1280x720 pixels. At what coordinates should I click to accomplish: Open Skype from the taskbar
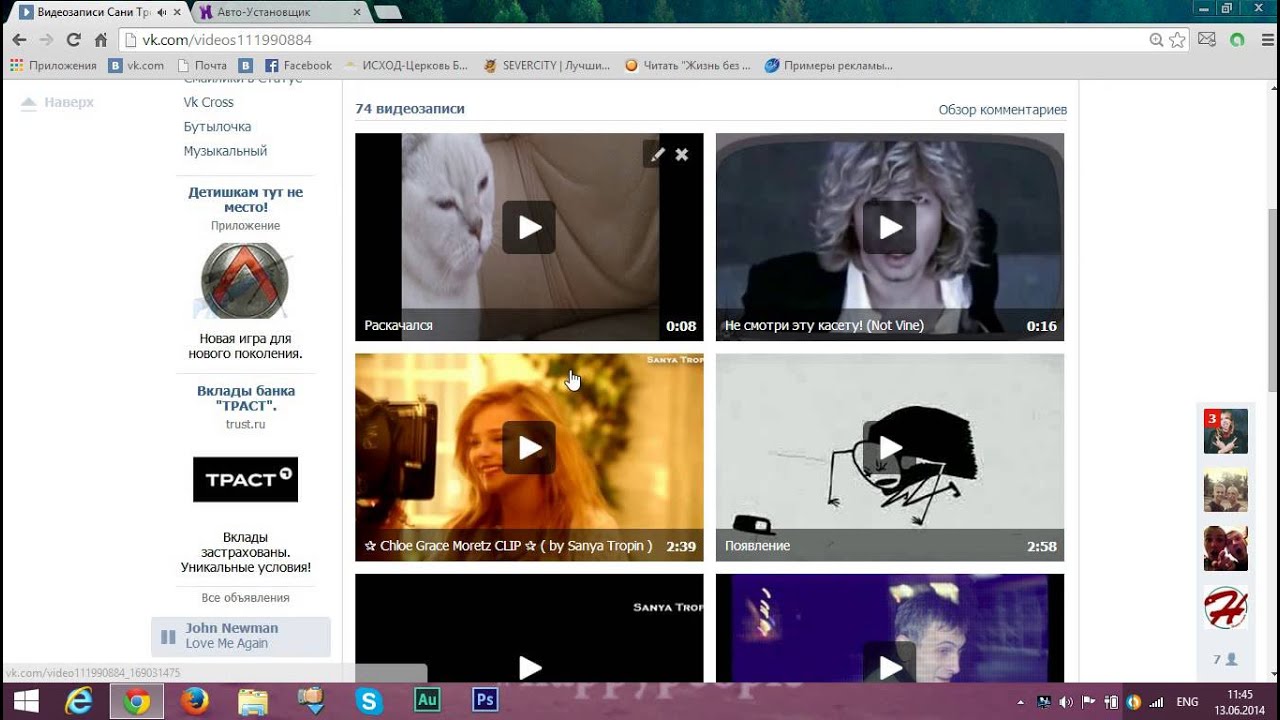click(x=369, y=701)
